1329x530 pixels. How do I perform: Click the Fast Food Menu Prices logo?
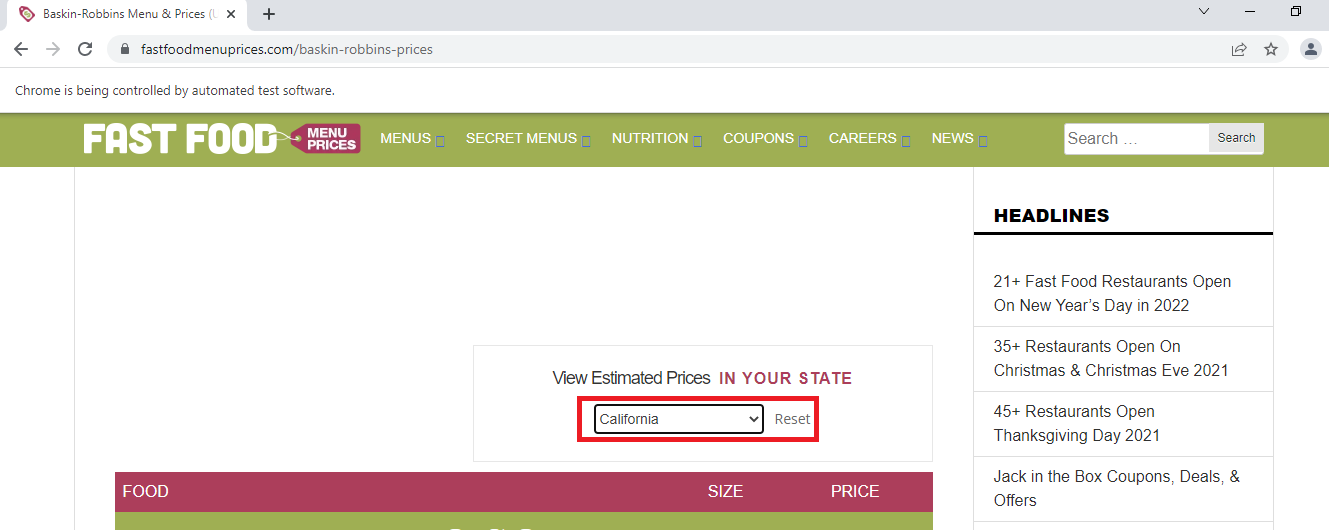[222, 139]
